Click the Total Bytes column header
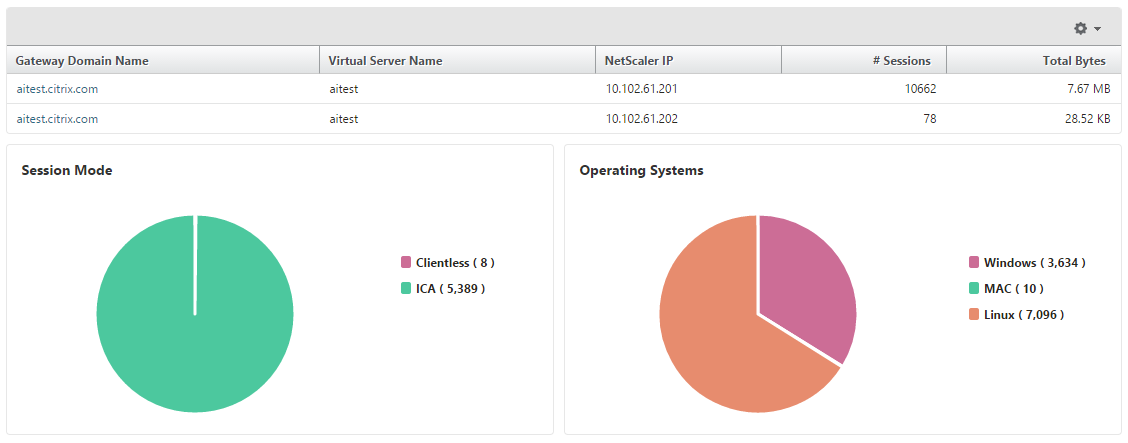The width and height of the screenshot is (1128, 443). click(x=1074, y=61)
